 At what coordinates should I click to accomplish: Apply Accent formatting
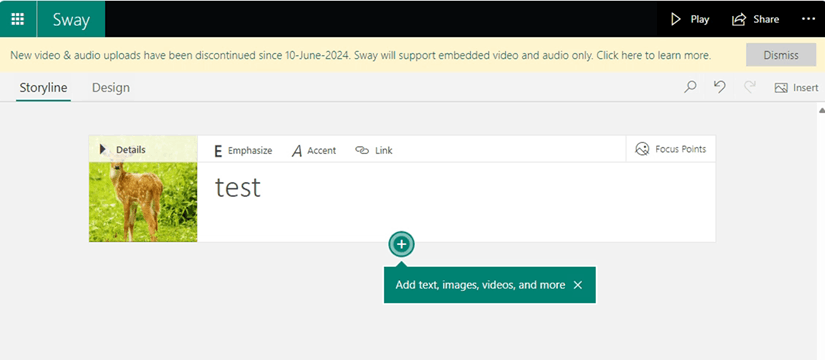(314, 151)
